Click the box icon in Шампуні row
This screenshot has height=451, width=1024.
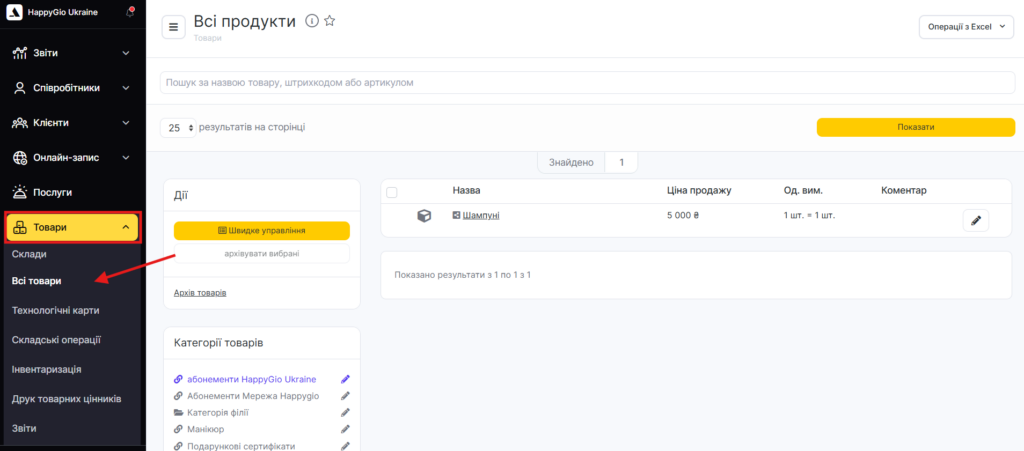click(x=424, y=215)
